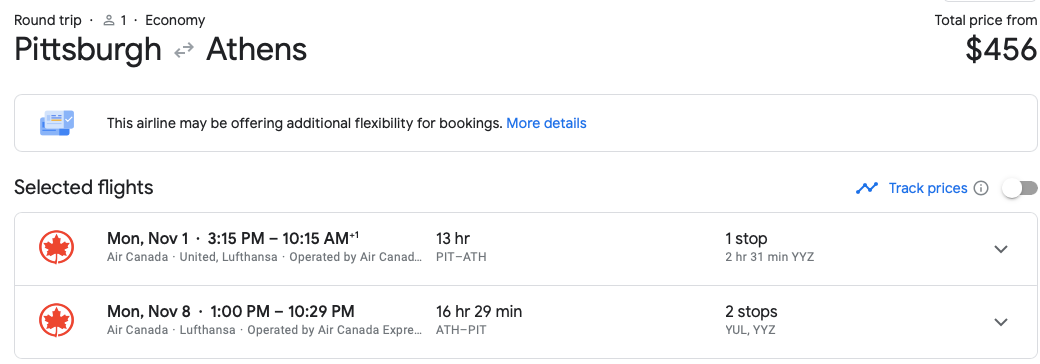Click the $456 total price
The height and width of the screenshot is (364, 1040).
tap(1001, 50)
